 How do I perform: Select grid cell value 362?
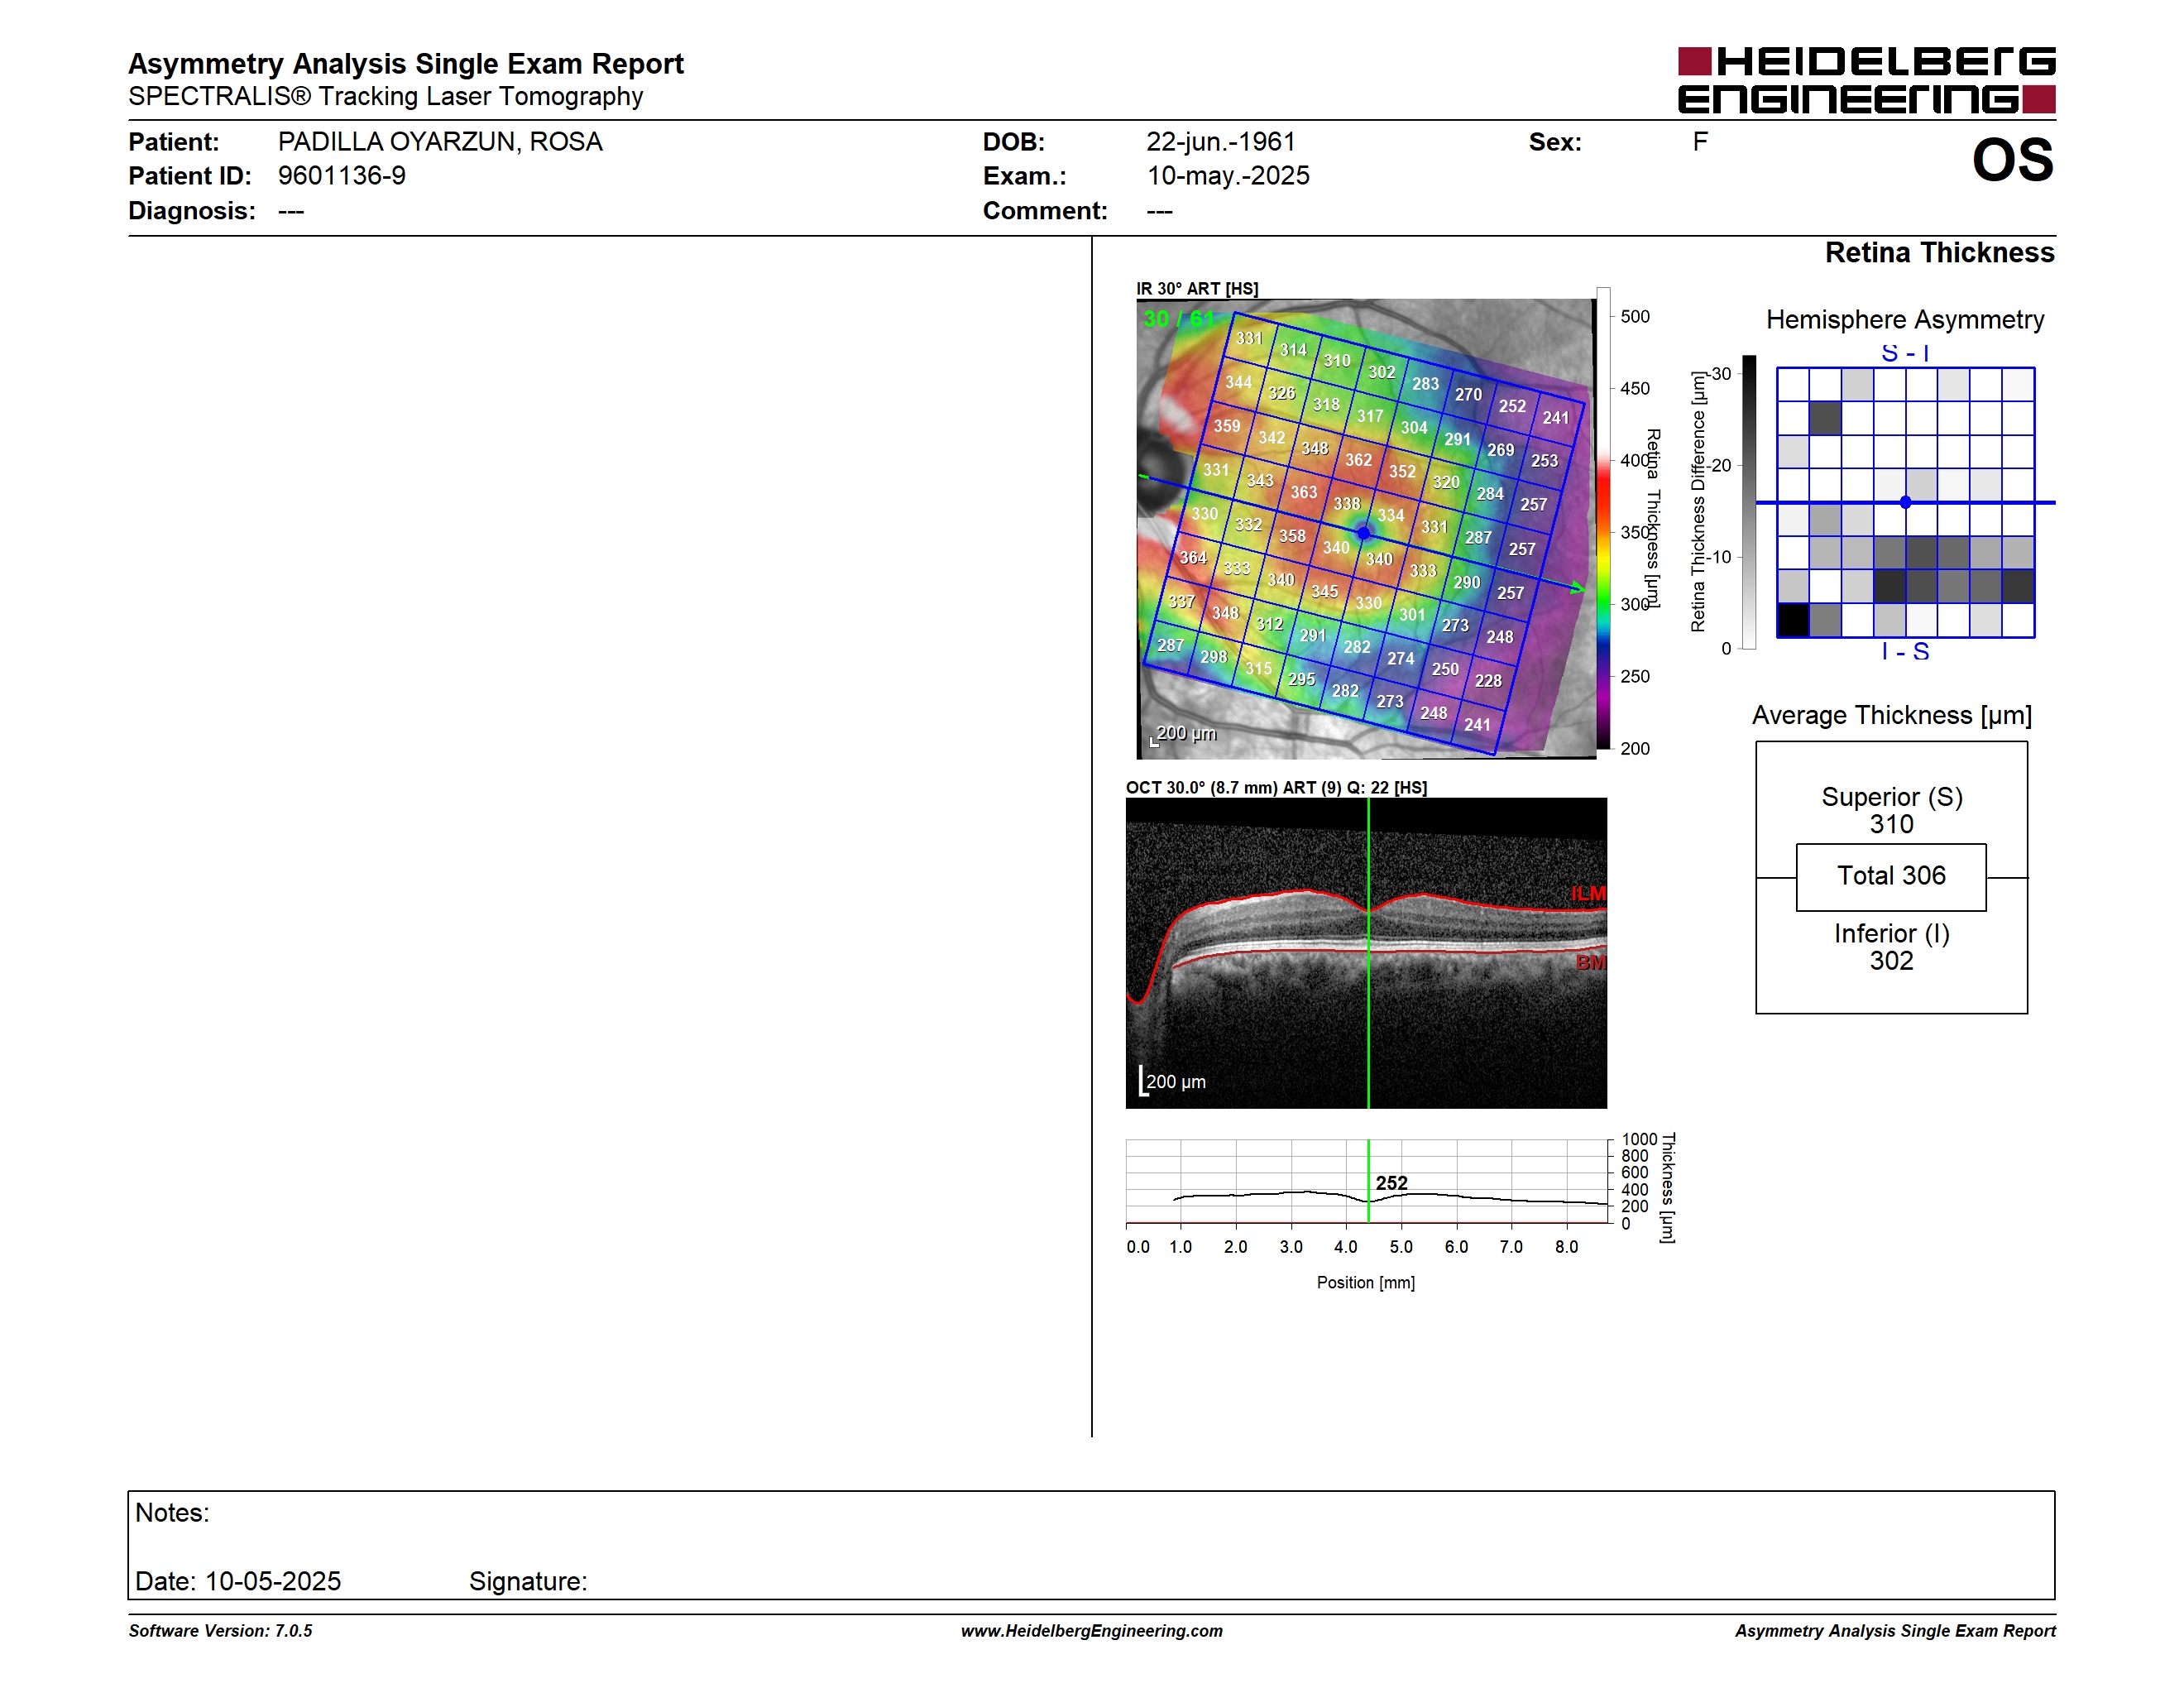coord(1358,460)
